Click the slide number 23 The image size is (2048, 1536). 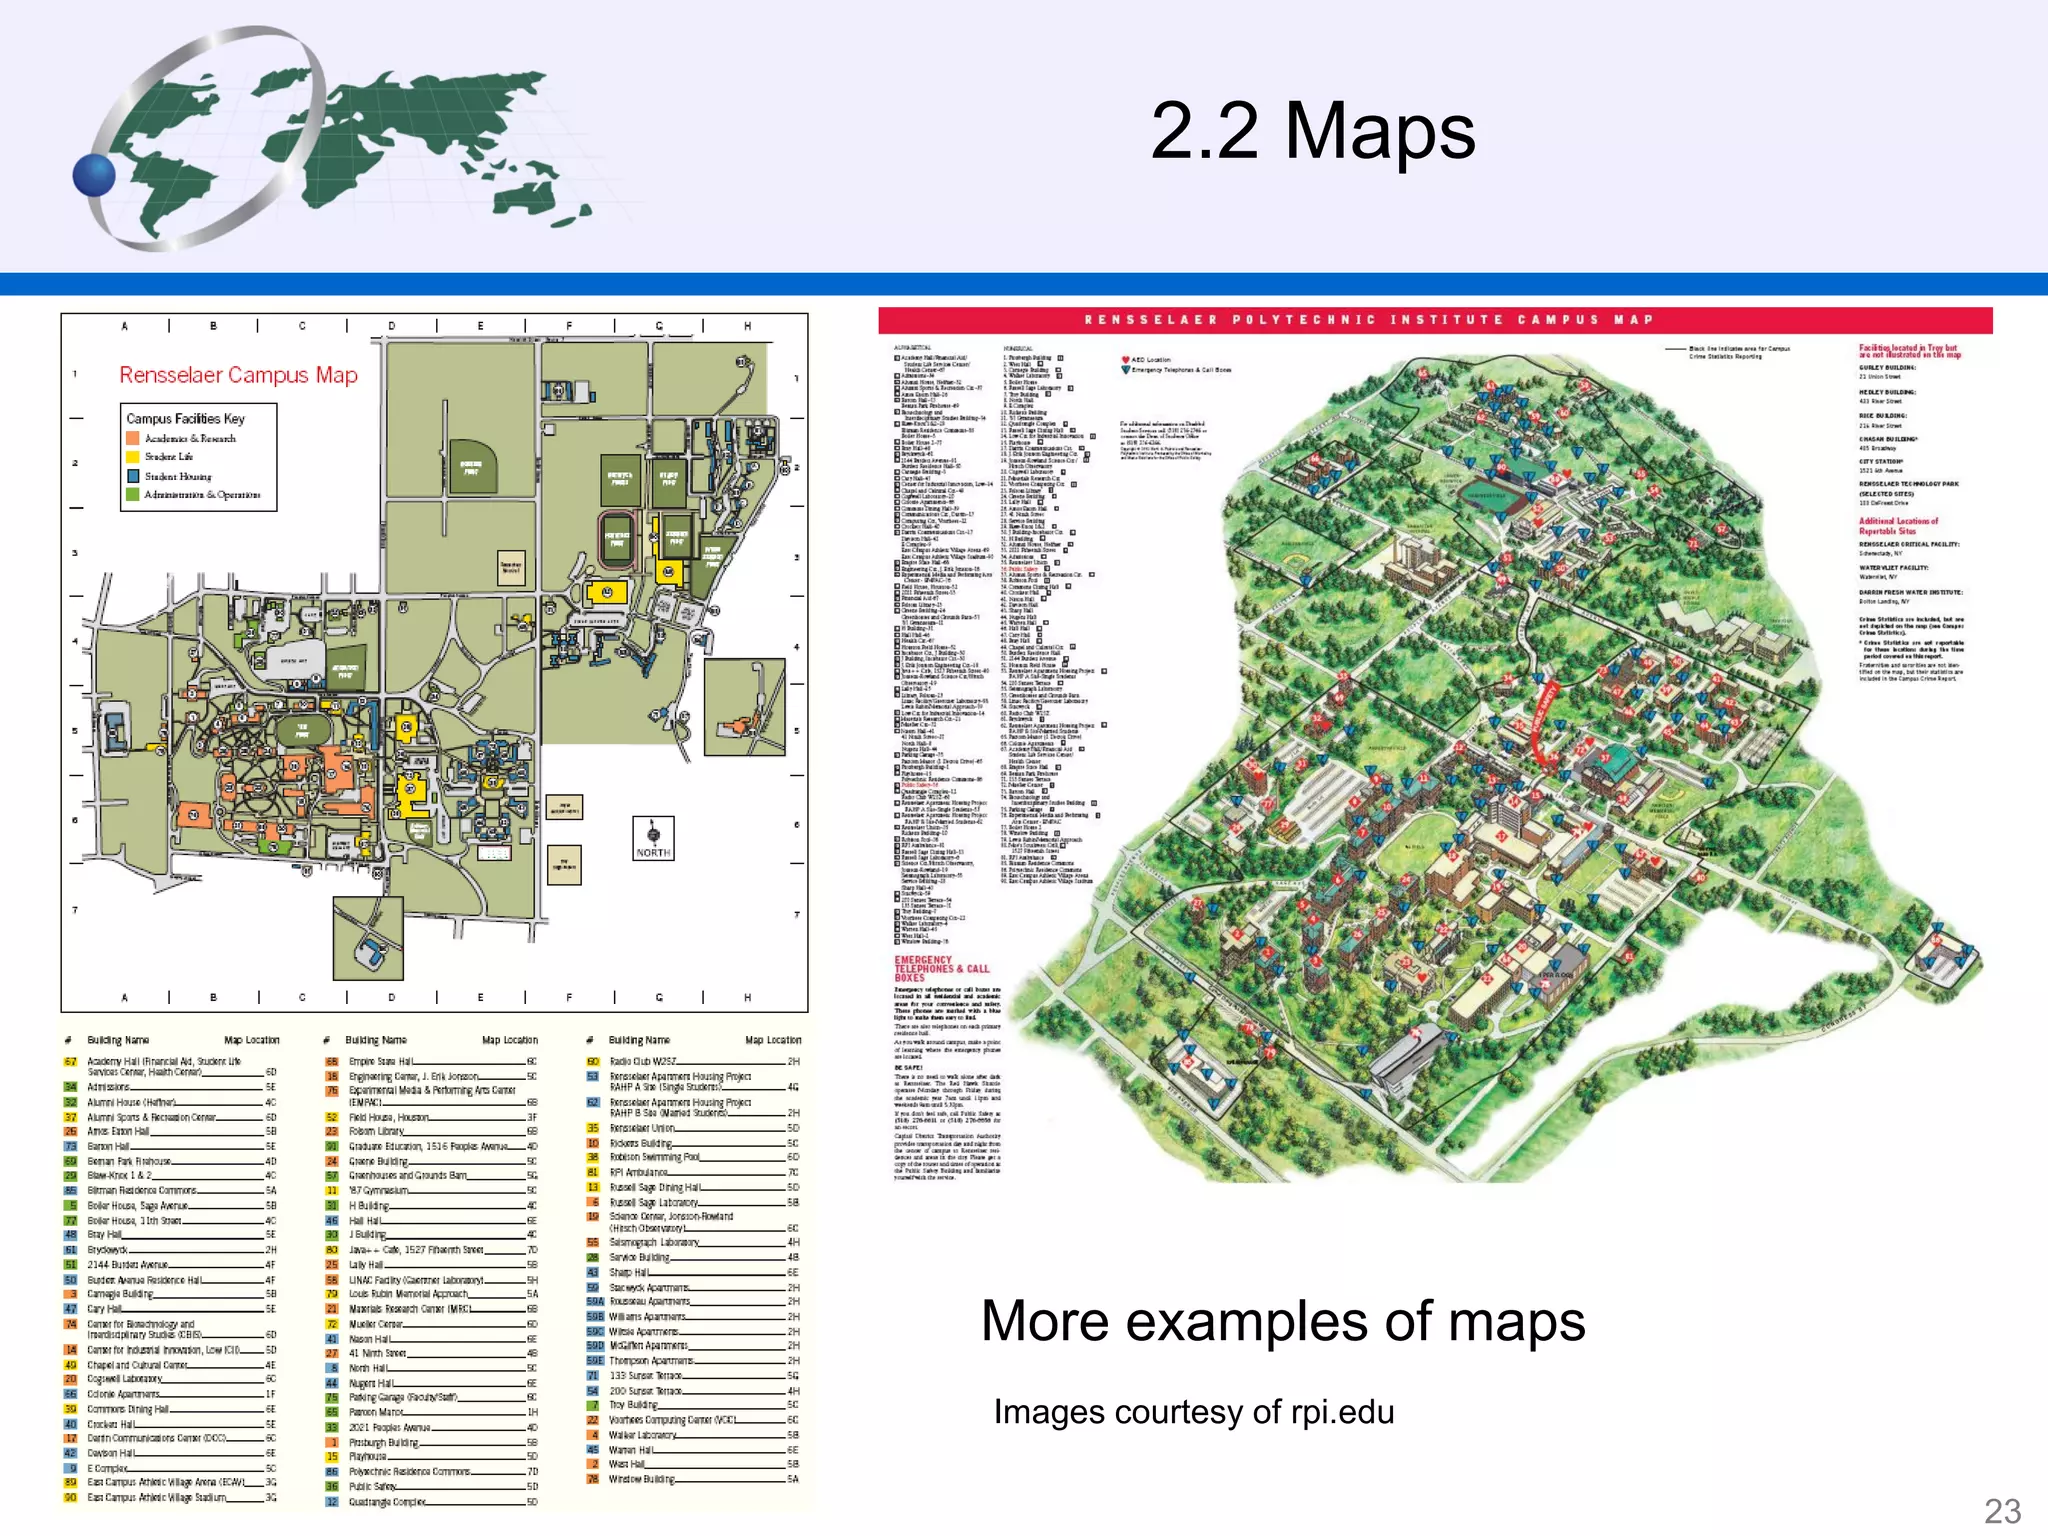pos(2002,1511)
